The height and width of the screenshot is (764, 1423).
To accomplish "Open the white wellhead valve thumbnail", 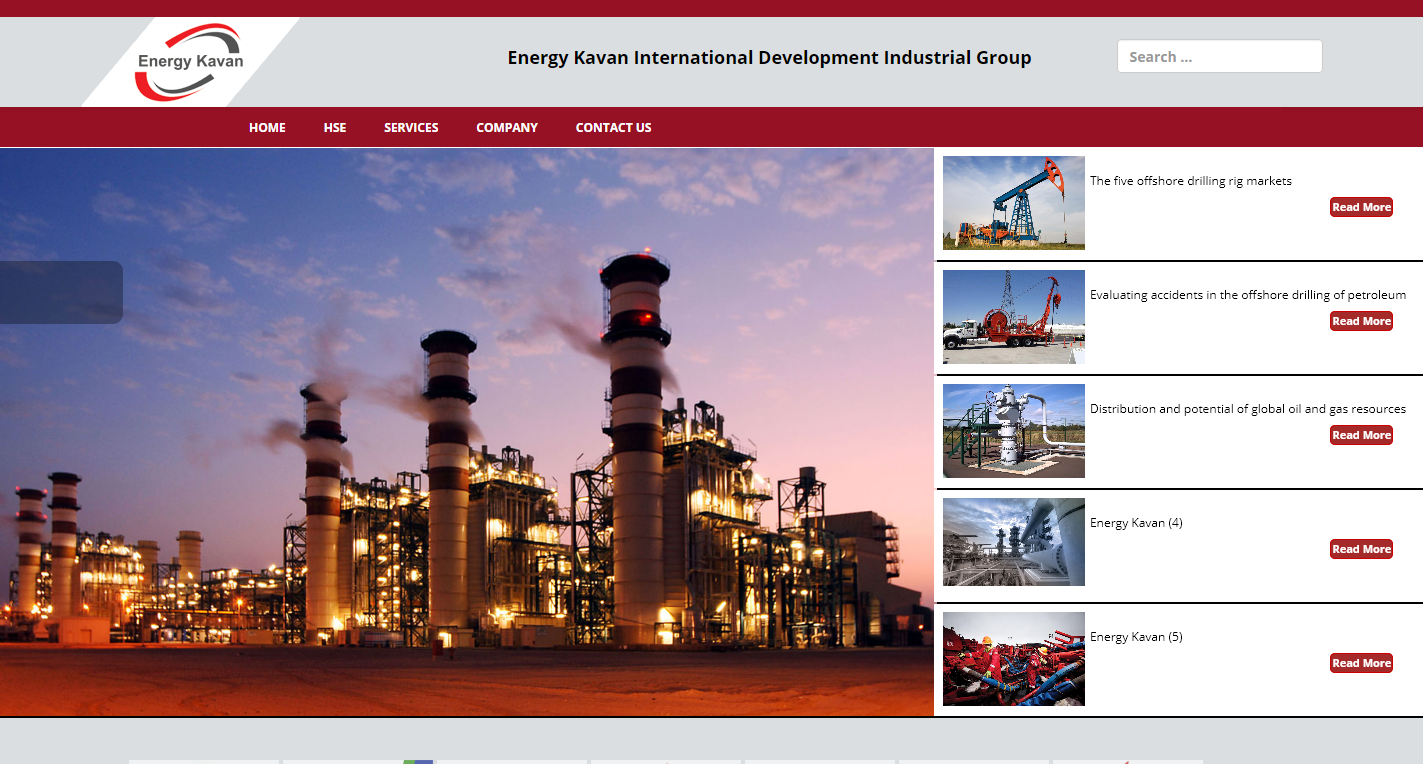I will tap(1014, 431).
